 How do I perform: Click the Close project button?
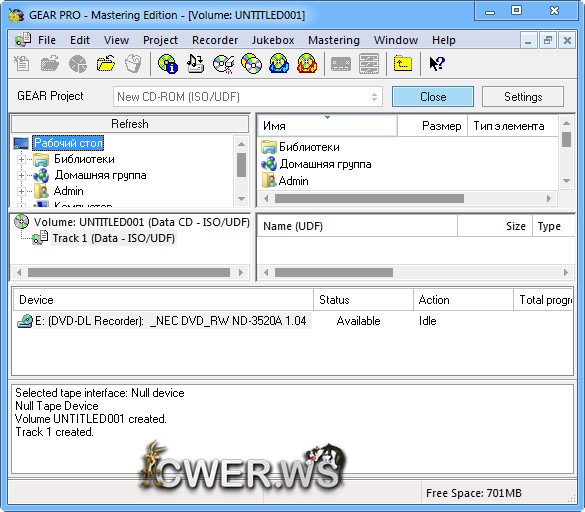[x=433, y=97]
